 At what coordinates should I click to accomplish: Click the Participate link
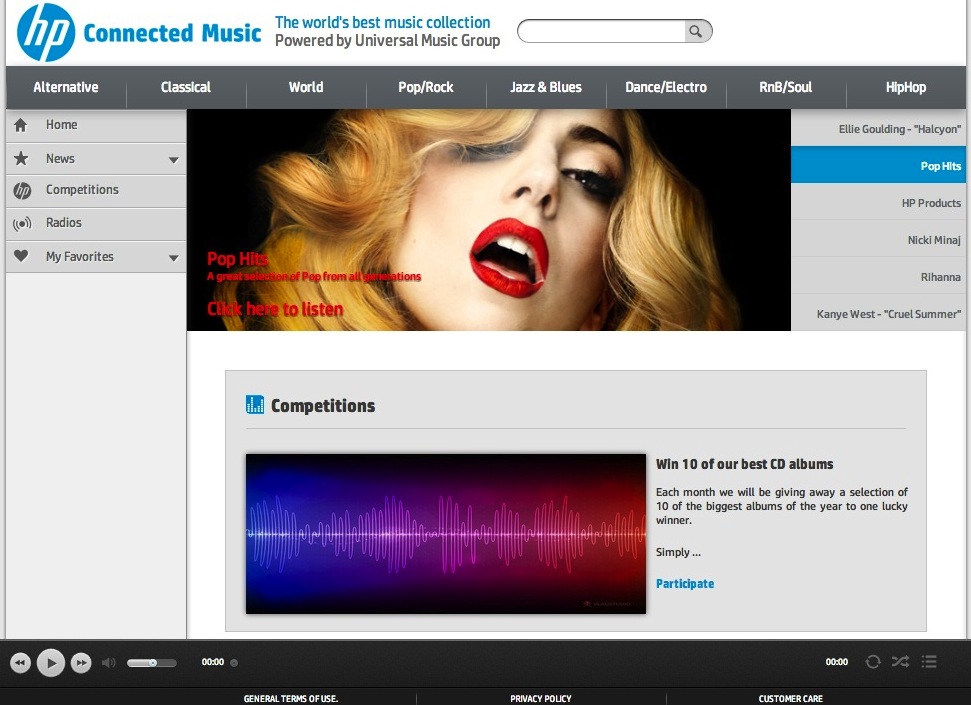[x=685, y=584]
